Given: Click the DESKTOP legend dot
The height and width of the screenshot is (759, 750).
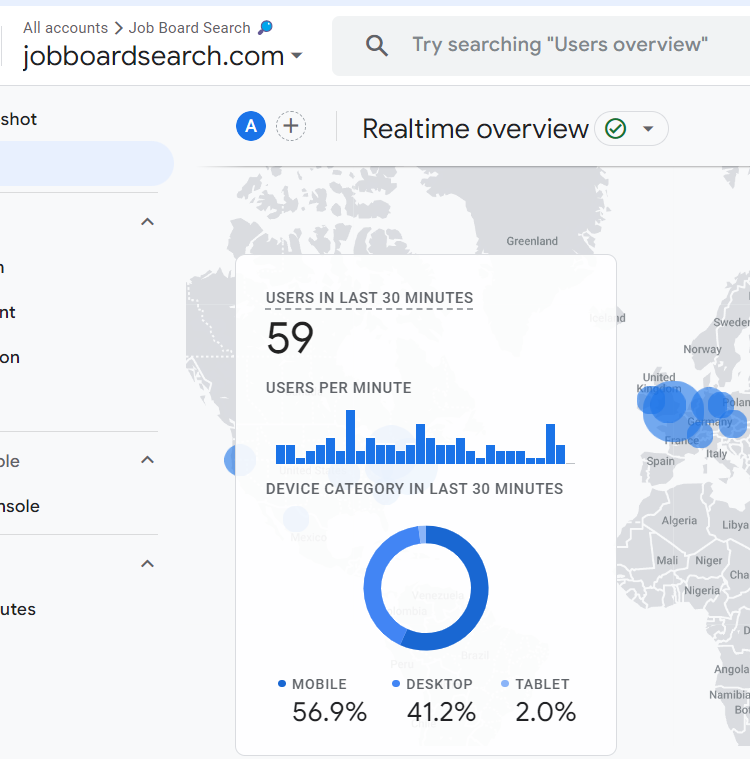Looking at the screenshot, I should (x=396, y=683).
